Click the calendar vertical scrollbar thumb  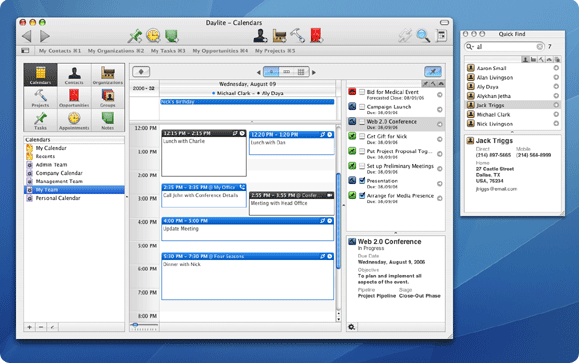(338, 221)
